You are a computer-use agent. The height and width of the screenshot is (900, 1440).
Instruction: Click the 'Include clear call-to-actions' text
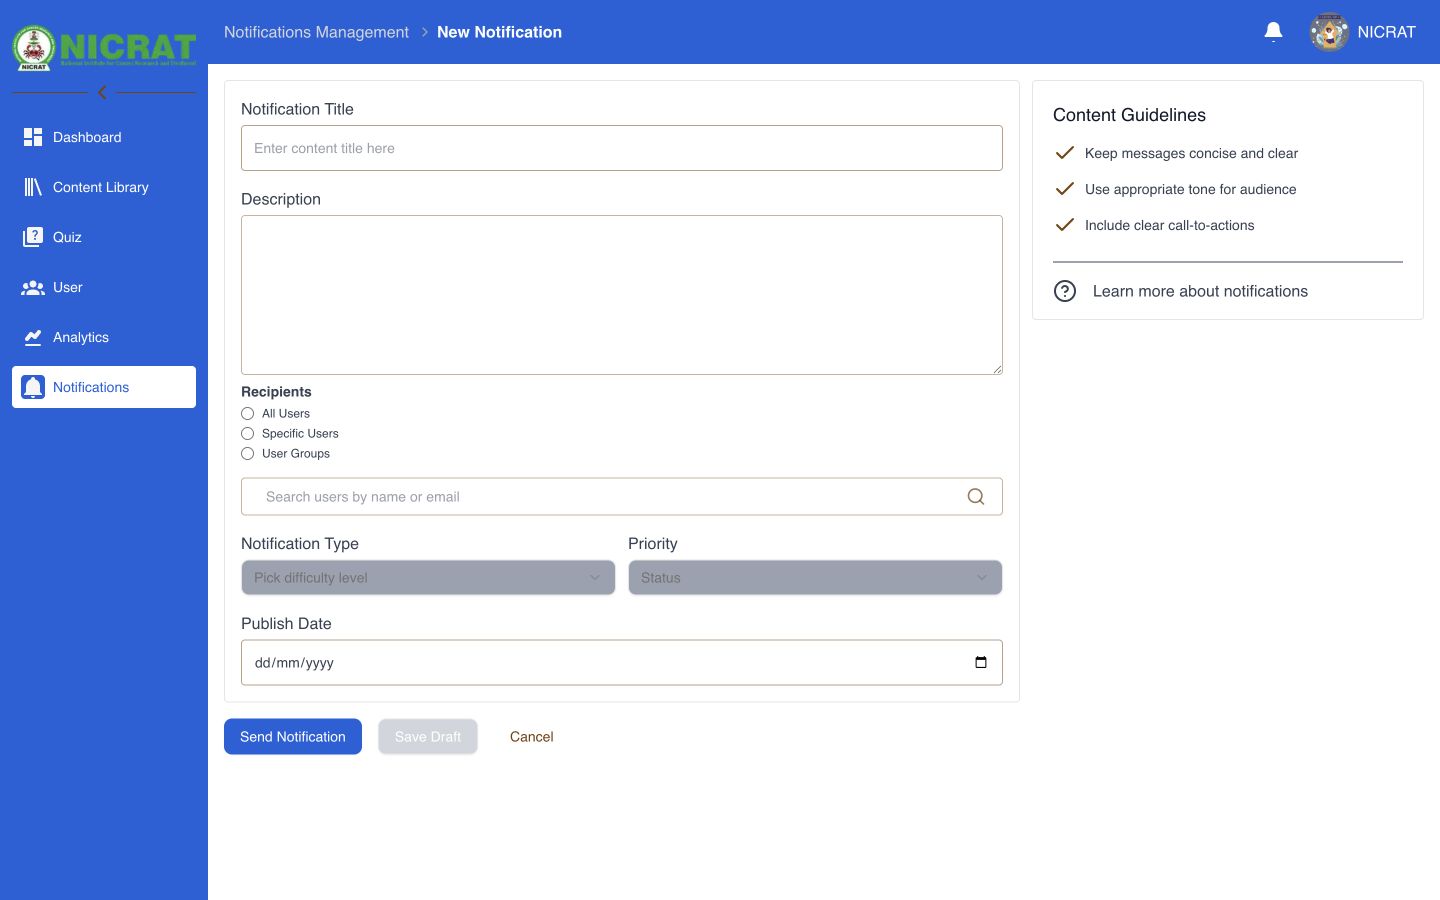pos(1169,225)
